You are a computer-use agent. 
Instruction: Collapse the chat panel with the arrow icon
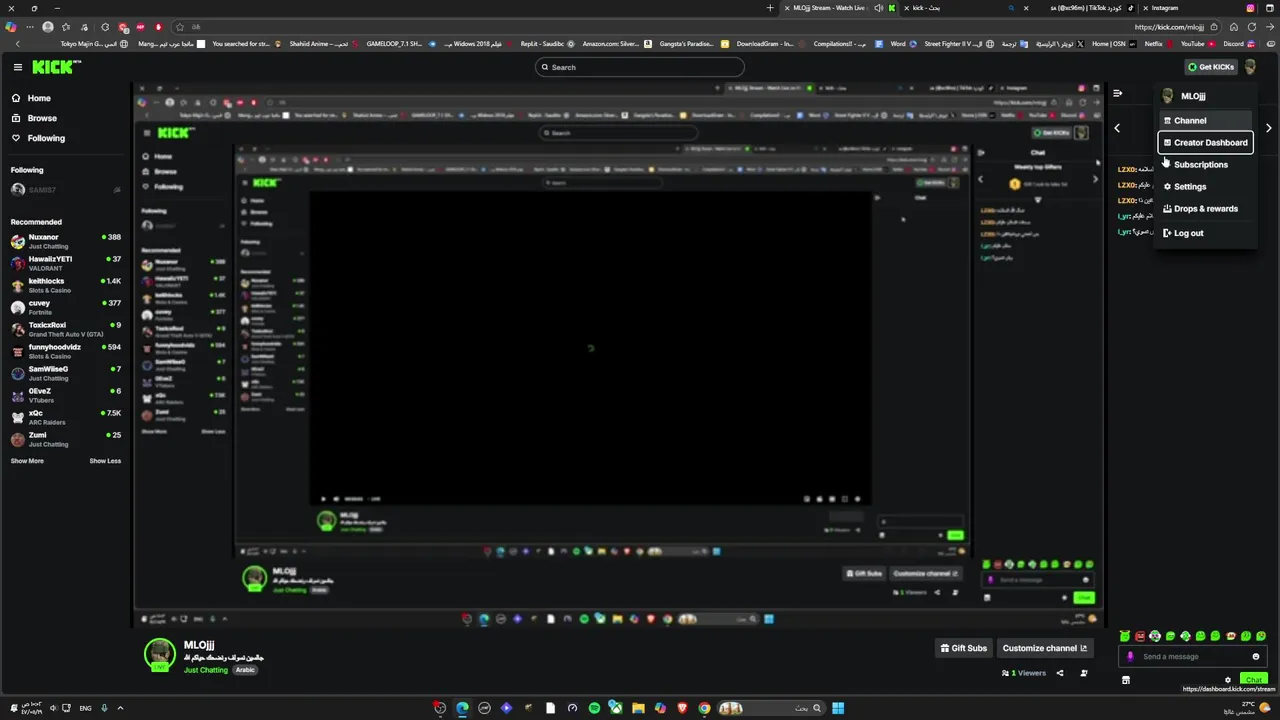coord(1118,93)
